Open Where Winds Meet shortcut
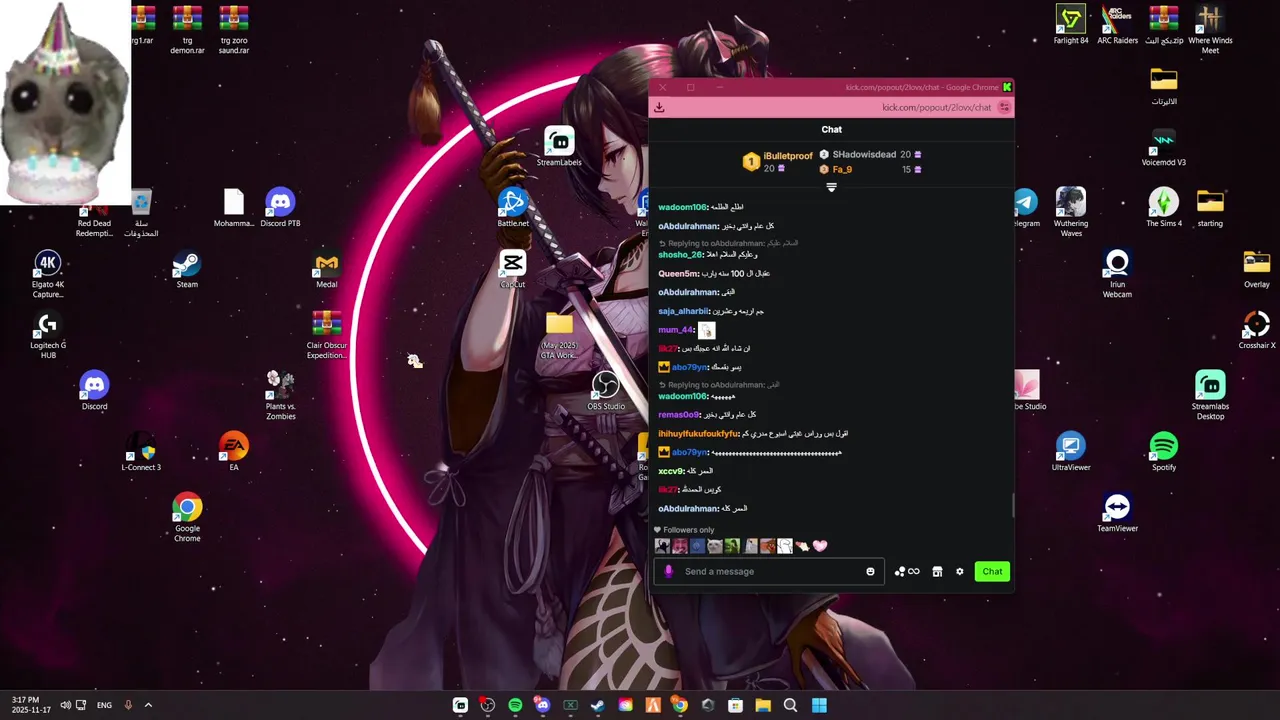 1210,31
